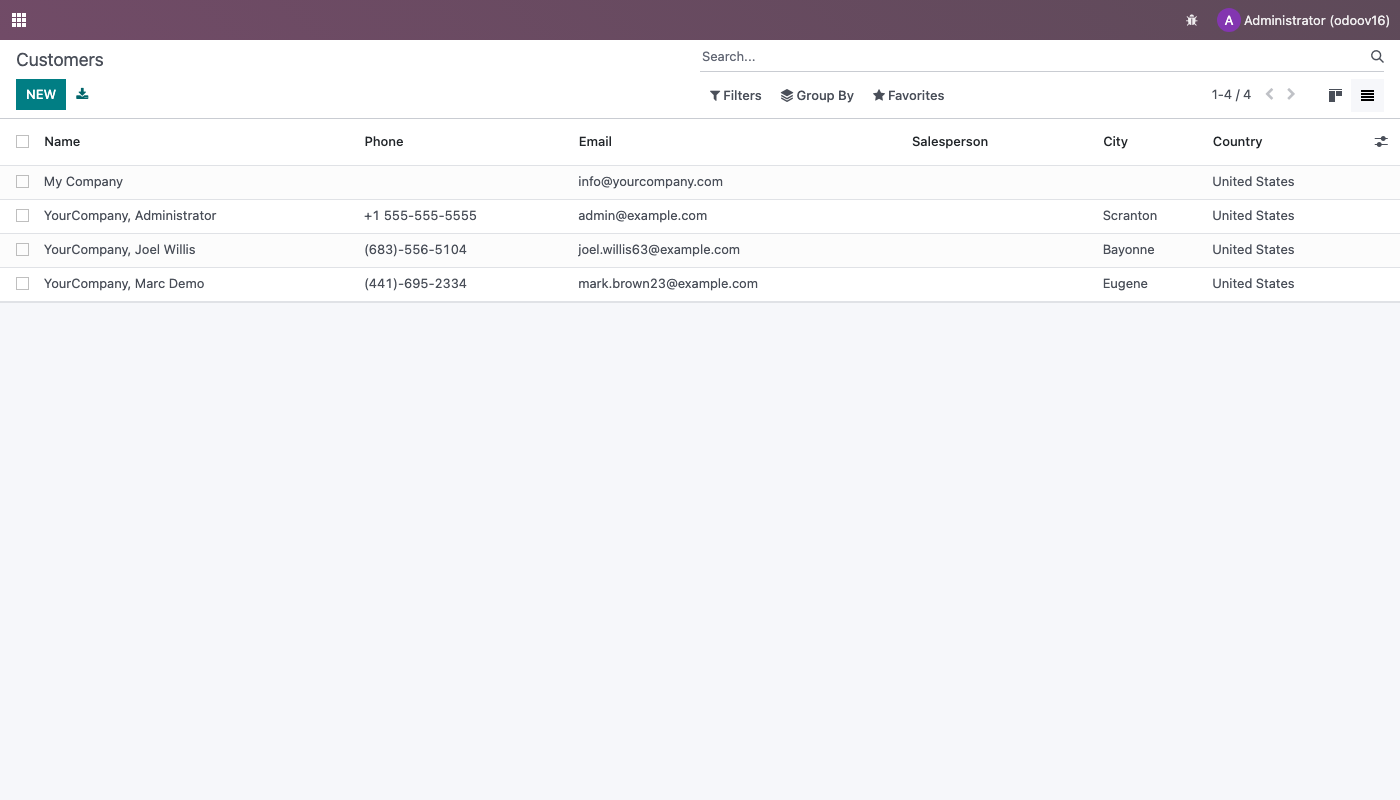The image size is (1400, 800).
Task: Click the NEW button
Action: pos(41,94)
